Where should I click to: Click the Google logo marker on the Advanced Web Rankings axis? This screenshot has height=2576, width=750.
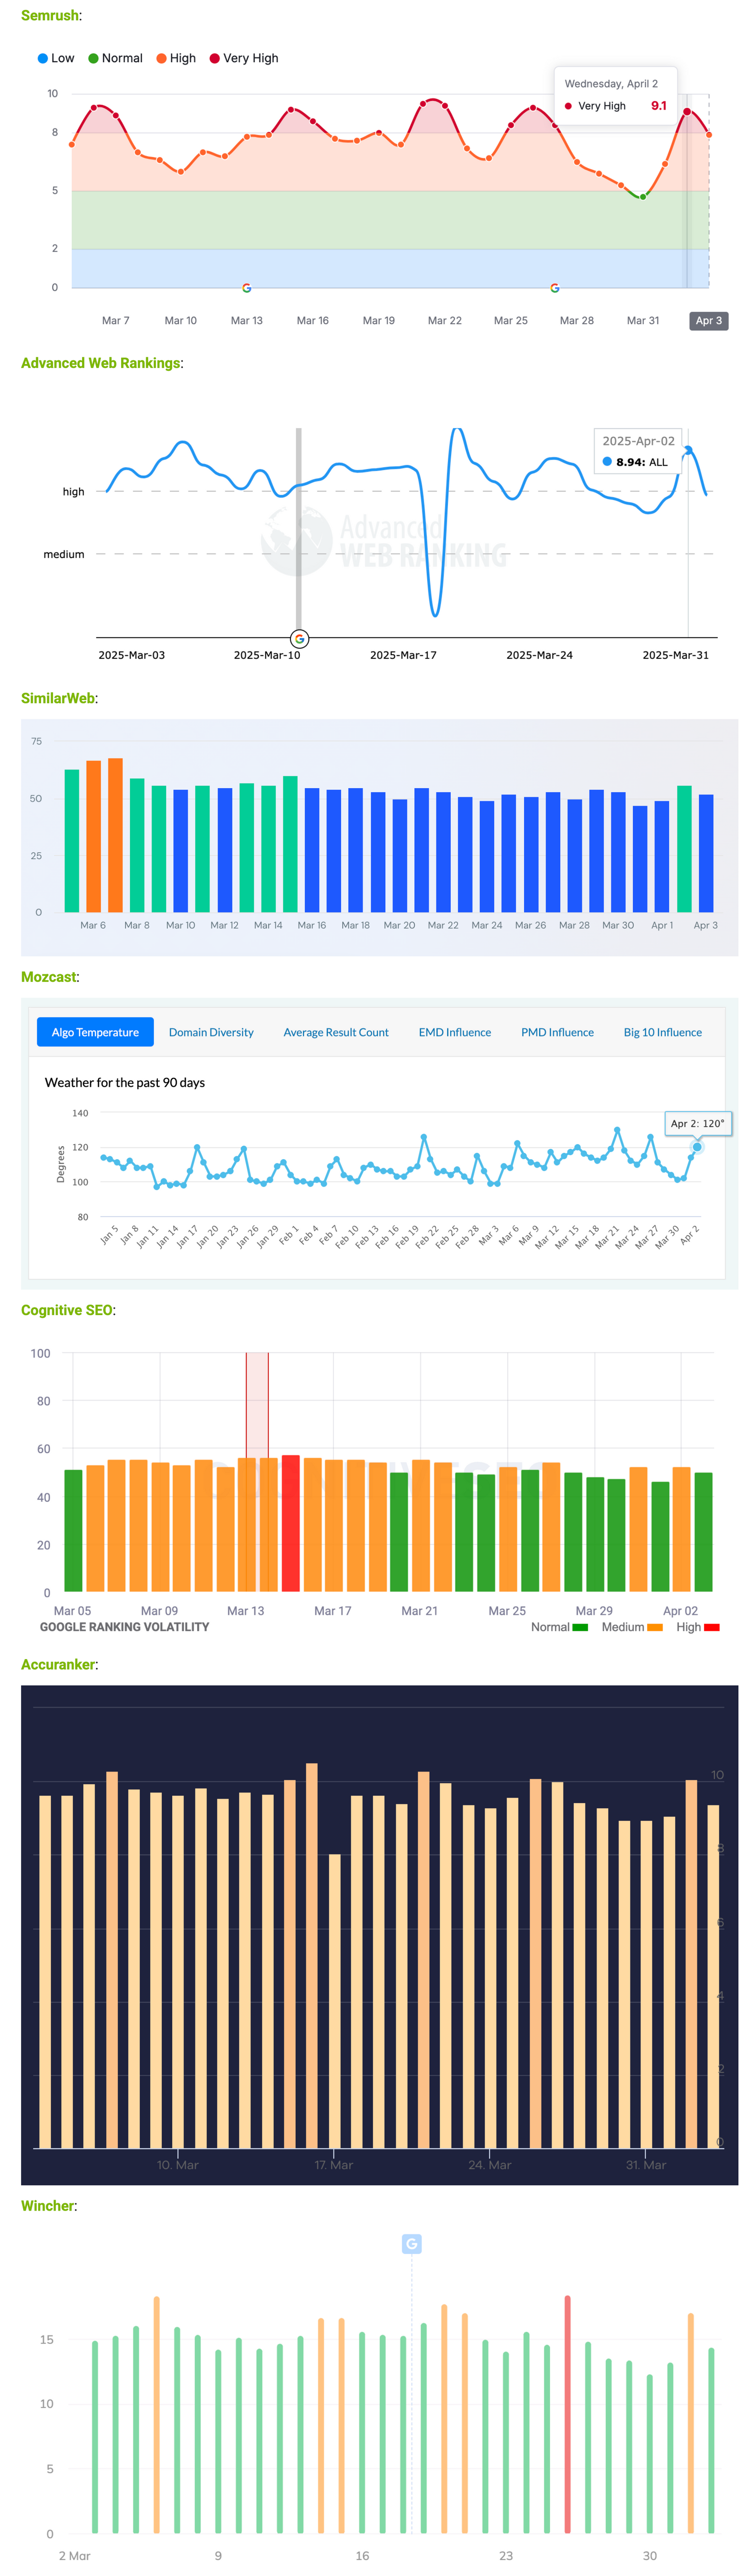[299, 639]
